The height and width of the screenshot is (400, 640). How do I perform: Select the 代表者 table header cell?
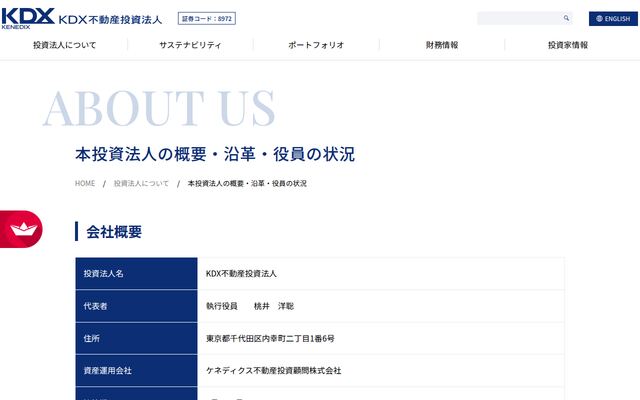tap(136, 306)
